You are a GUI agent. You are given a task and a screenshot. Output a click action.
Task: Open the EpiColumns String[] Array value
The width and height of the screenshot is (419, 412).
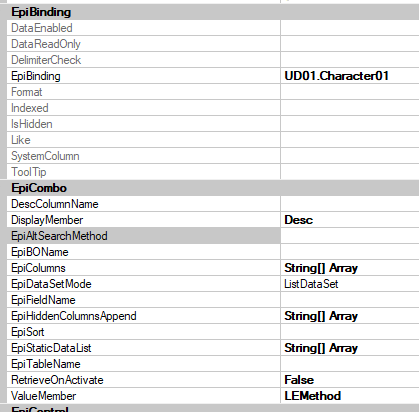click(350, 268)
